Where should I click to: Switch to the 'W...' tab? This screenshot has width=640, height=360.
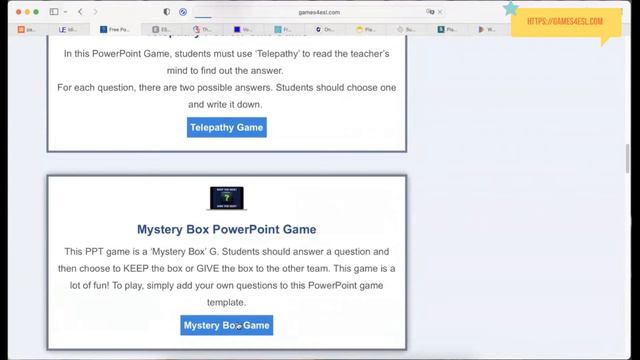487,29
